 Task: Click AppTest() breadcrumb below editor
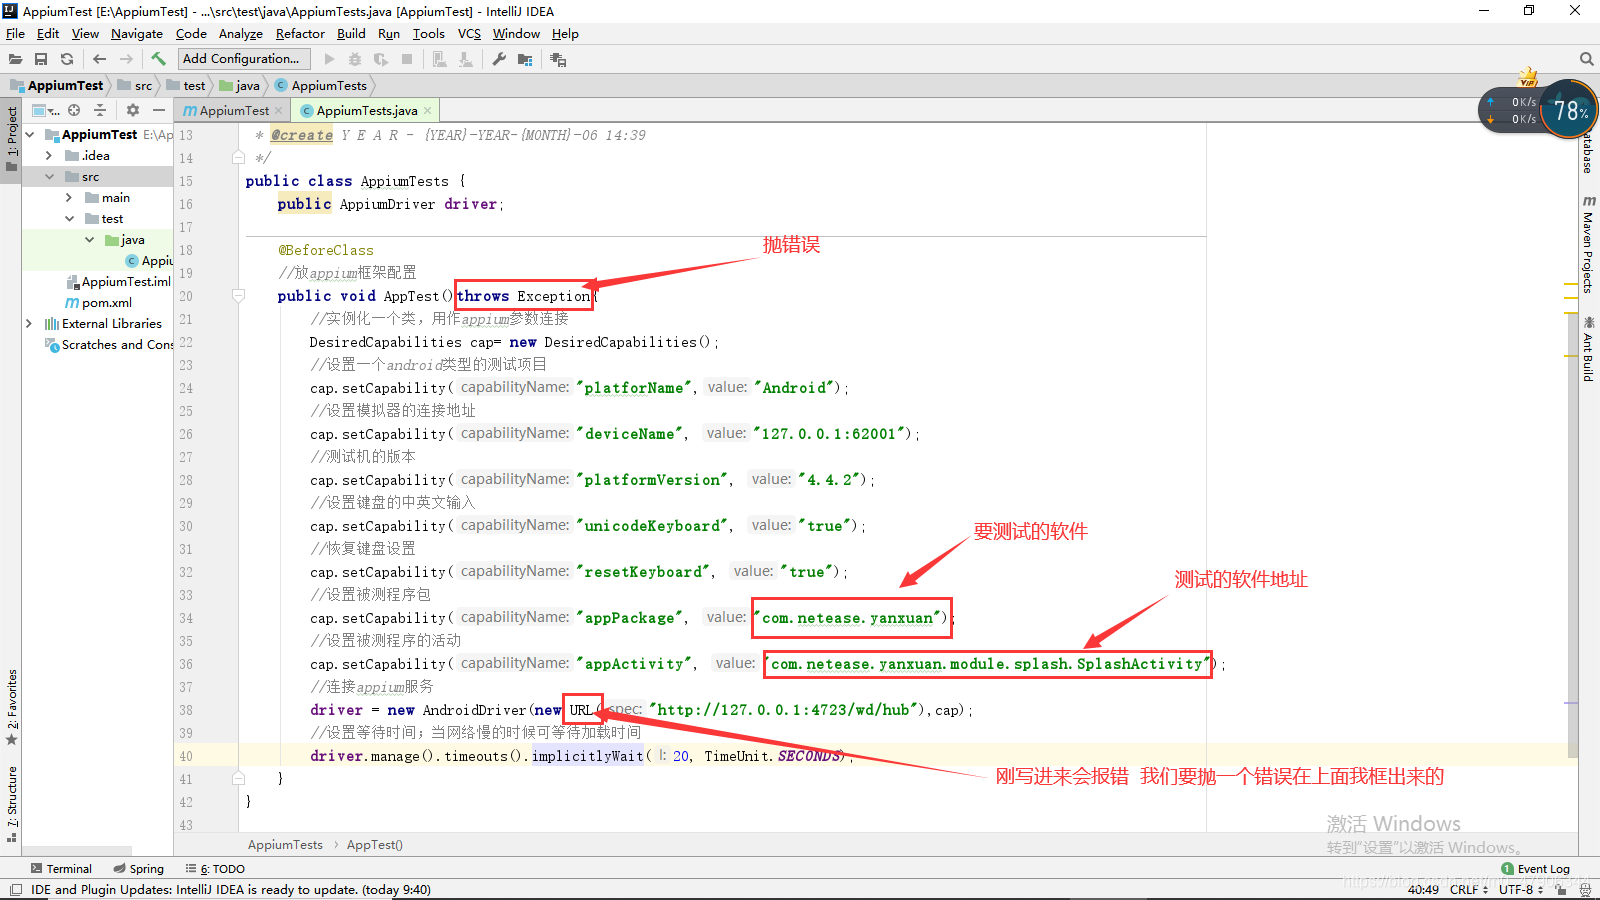[x=375, y=845]
